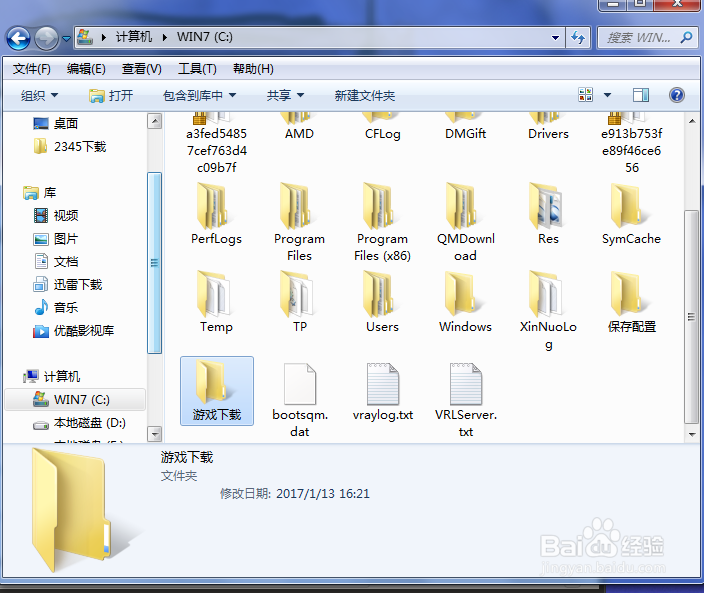Screen dimensions: 704x593
Task: Click the blue help question mark icon
Action: (677, 95)
